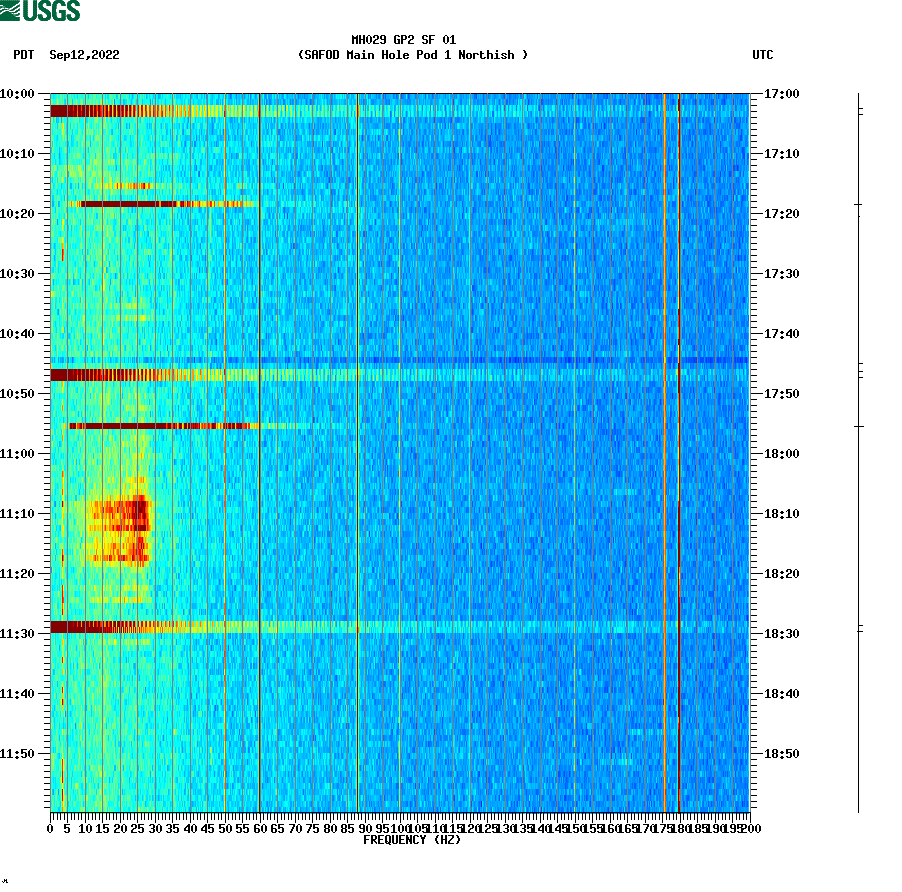Click the Sep12,2022 date text

[84, 56]
